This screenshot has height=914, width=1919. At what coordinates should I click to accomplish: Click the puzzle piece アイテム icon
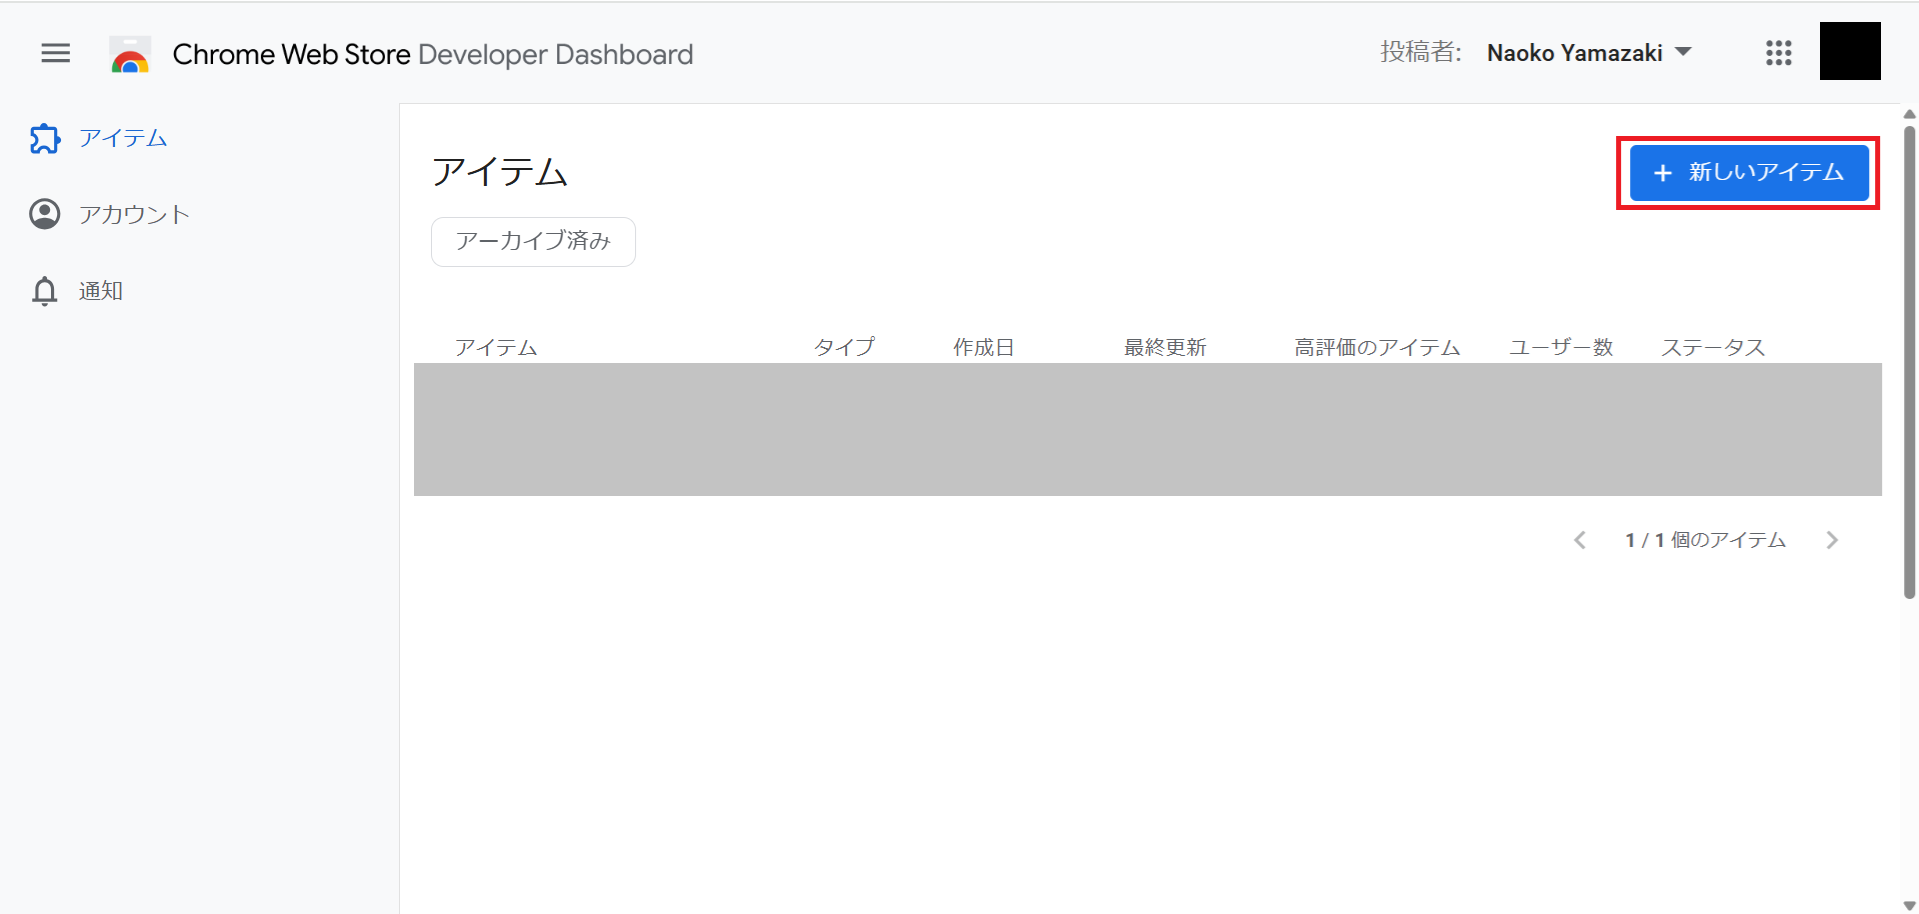(x=45, y=139)
